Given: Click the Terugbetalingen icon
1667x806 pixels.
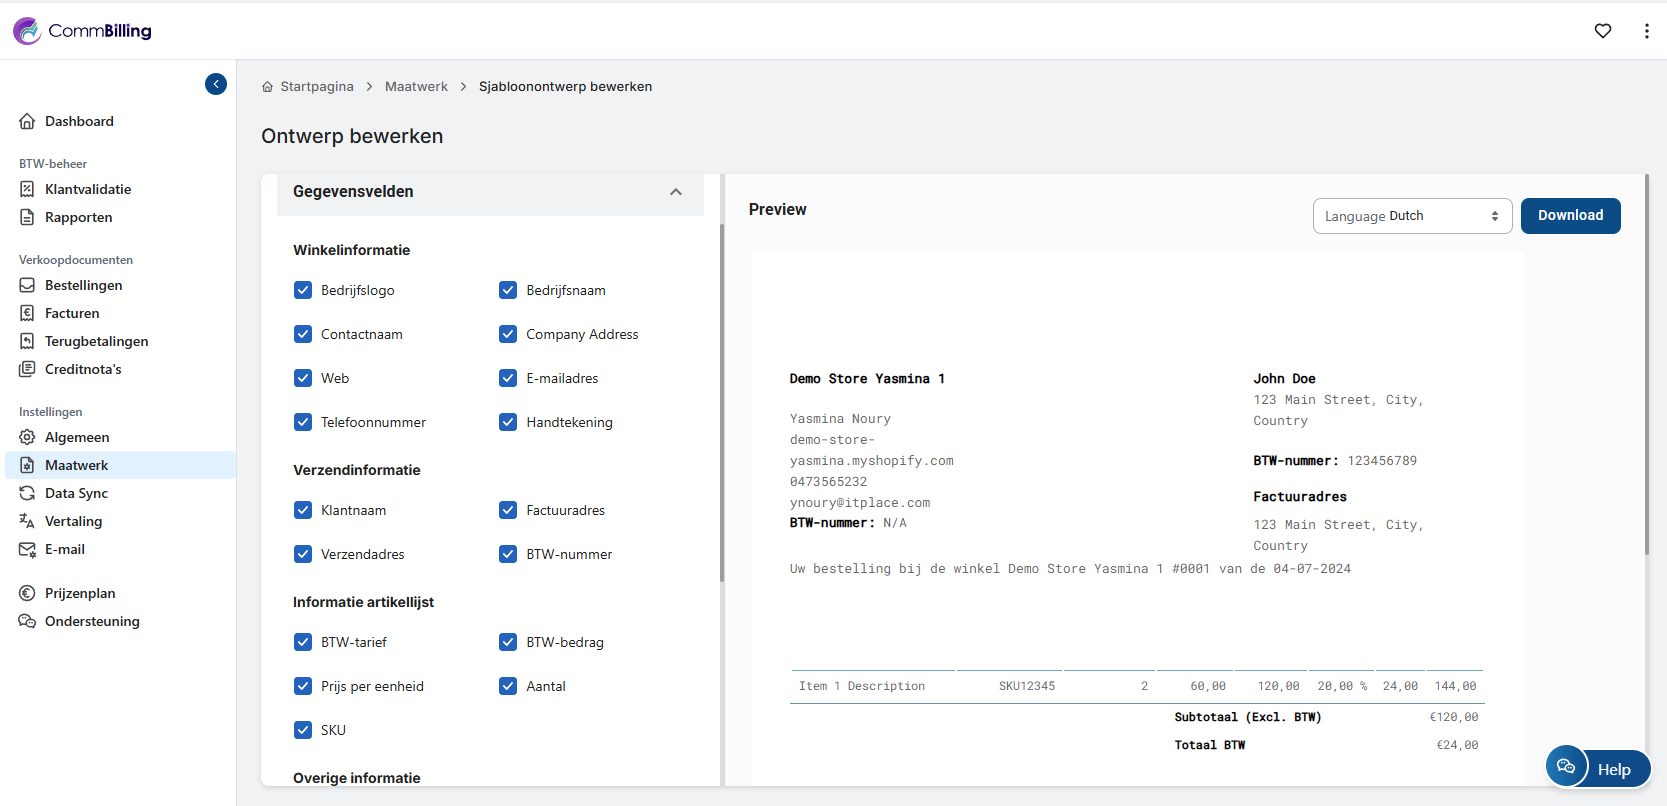Looking at the screenshot, I should [27, 341].
